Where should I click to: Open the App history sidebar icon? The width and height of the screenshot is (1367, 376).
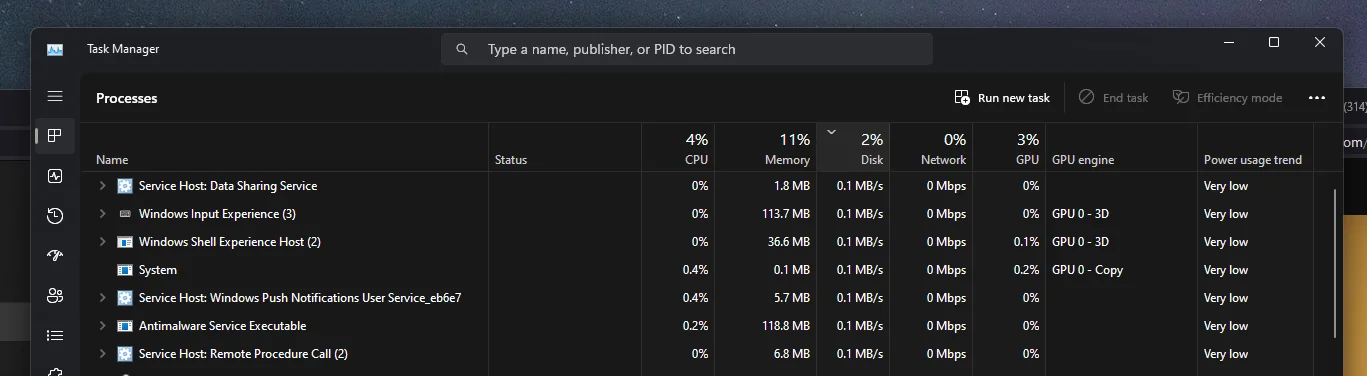coord(55,216)
